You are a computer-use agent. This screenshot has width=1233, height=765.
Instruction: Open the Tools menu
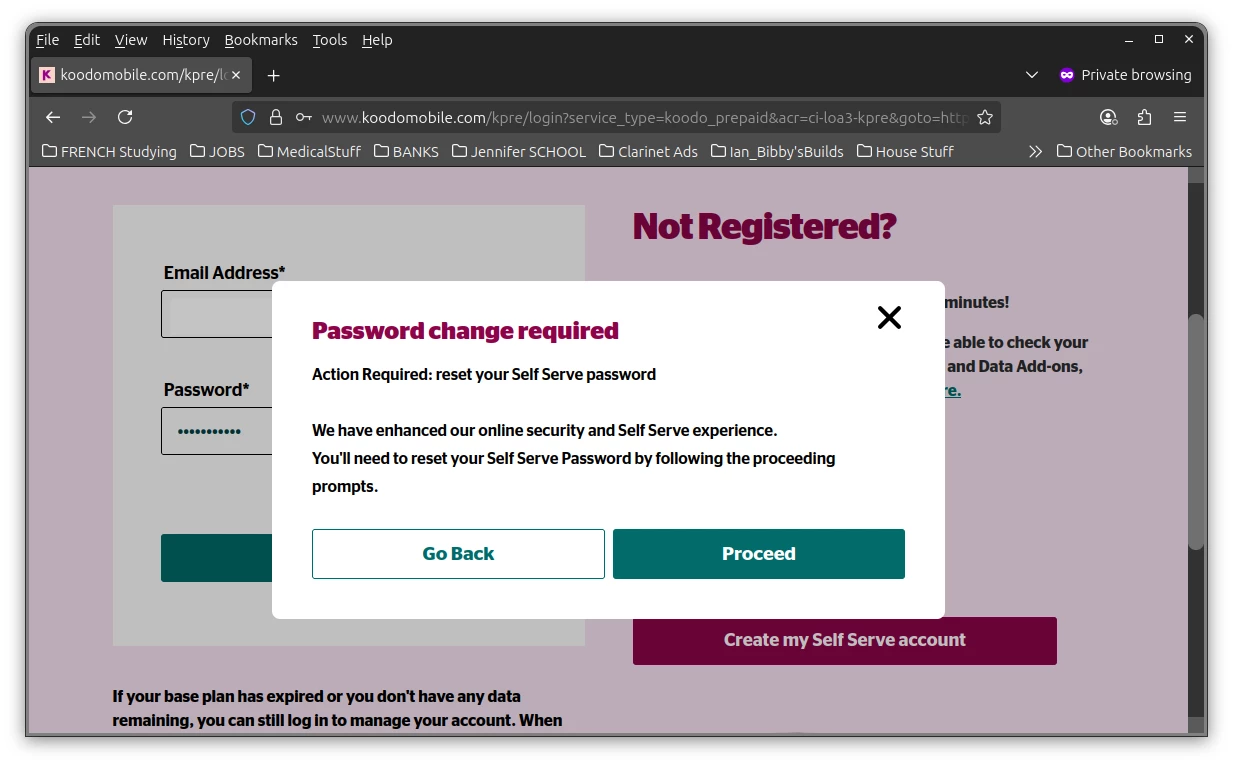tap(330, 40)
